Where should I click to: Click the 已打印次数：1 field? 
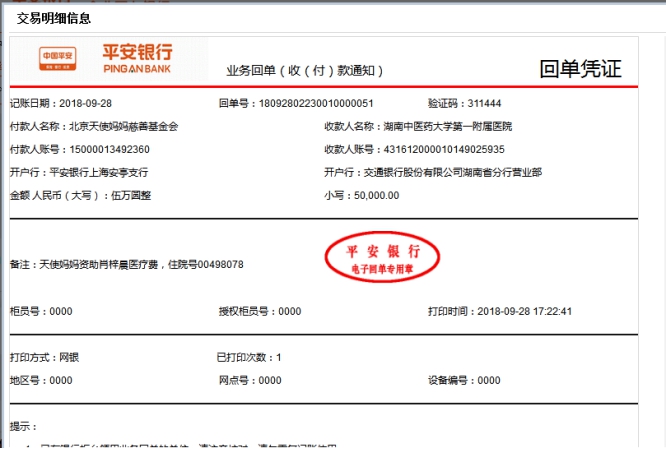coord(249,357)
